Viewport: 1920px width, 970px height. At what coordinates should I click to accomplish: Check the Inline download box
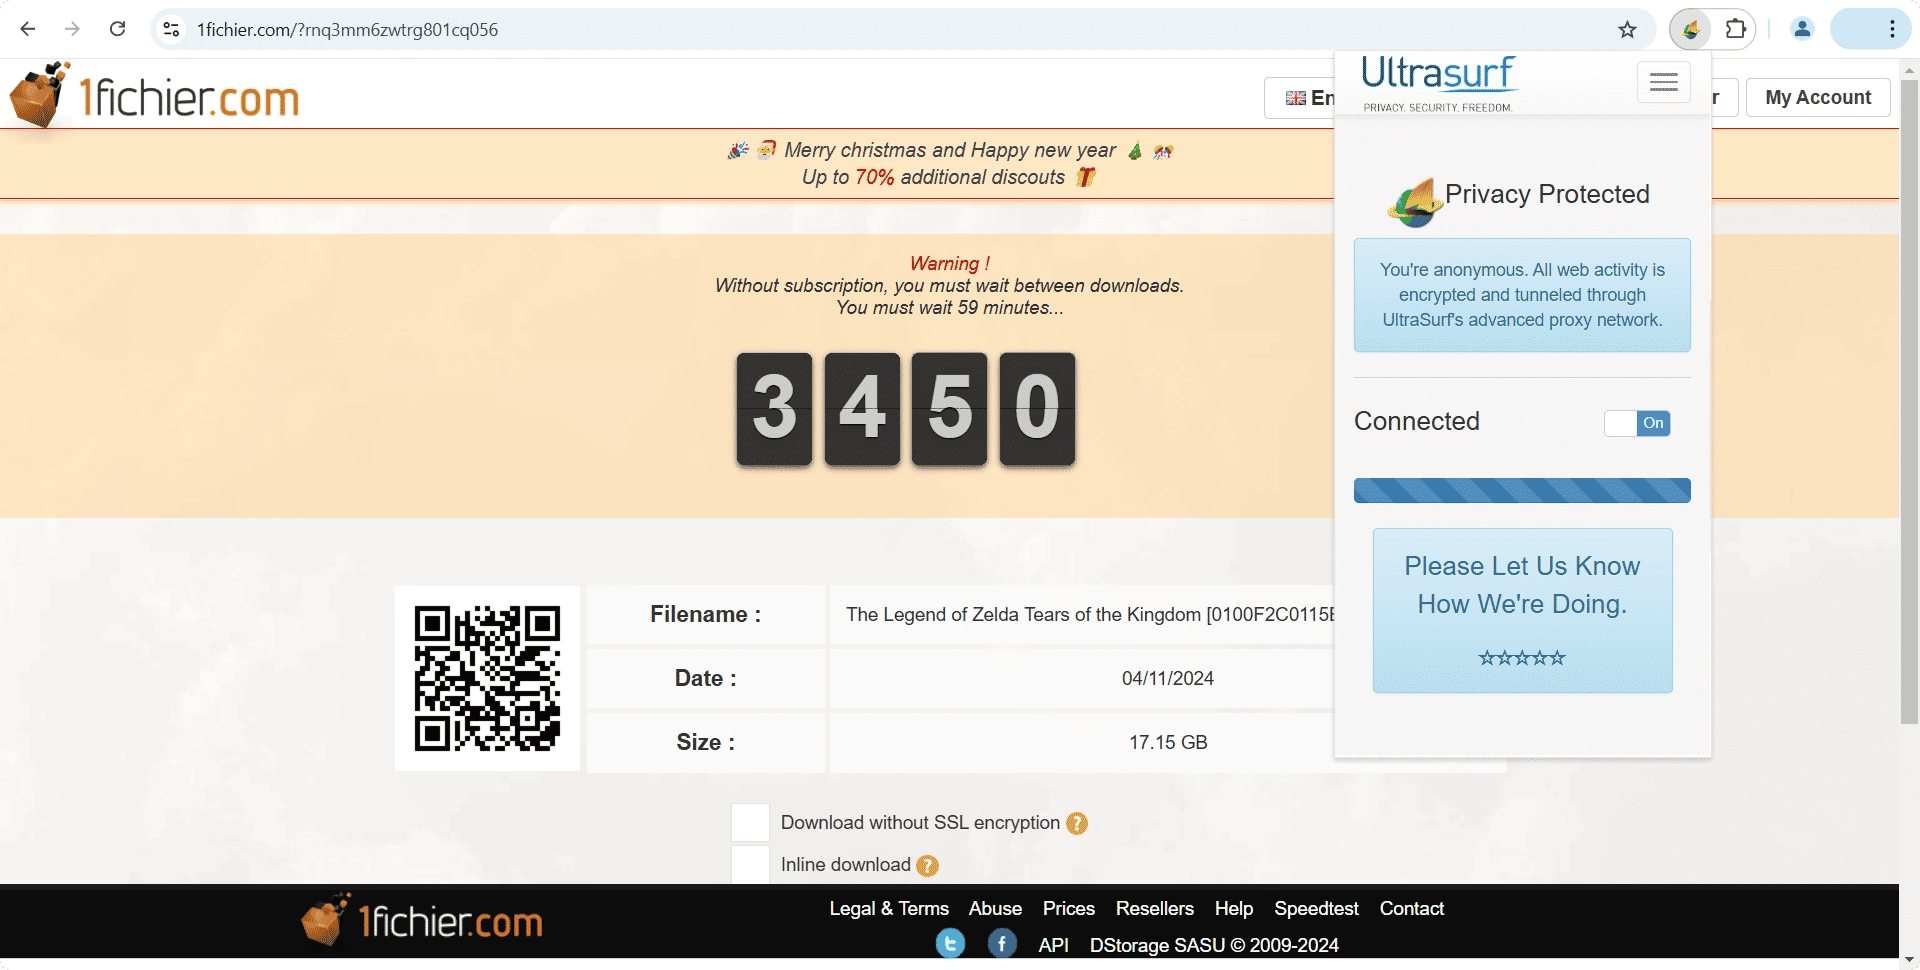point(750,864)
